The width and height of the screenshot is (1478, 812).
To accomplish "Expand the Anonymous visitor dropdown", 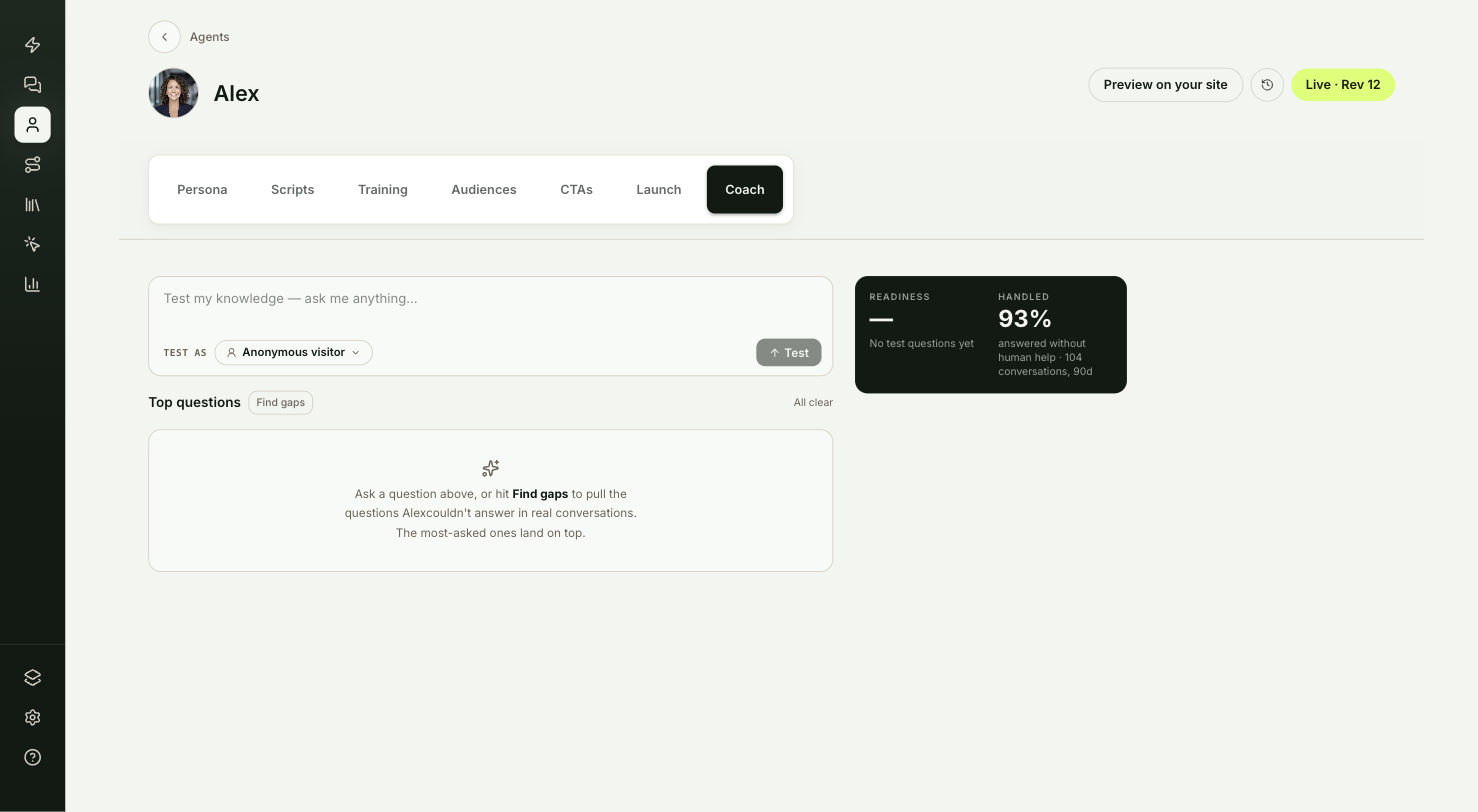I will click(293, 352).
